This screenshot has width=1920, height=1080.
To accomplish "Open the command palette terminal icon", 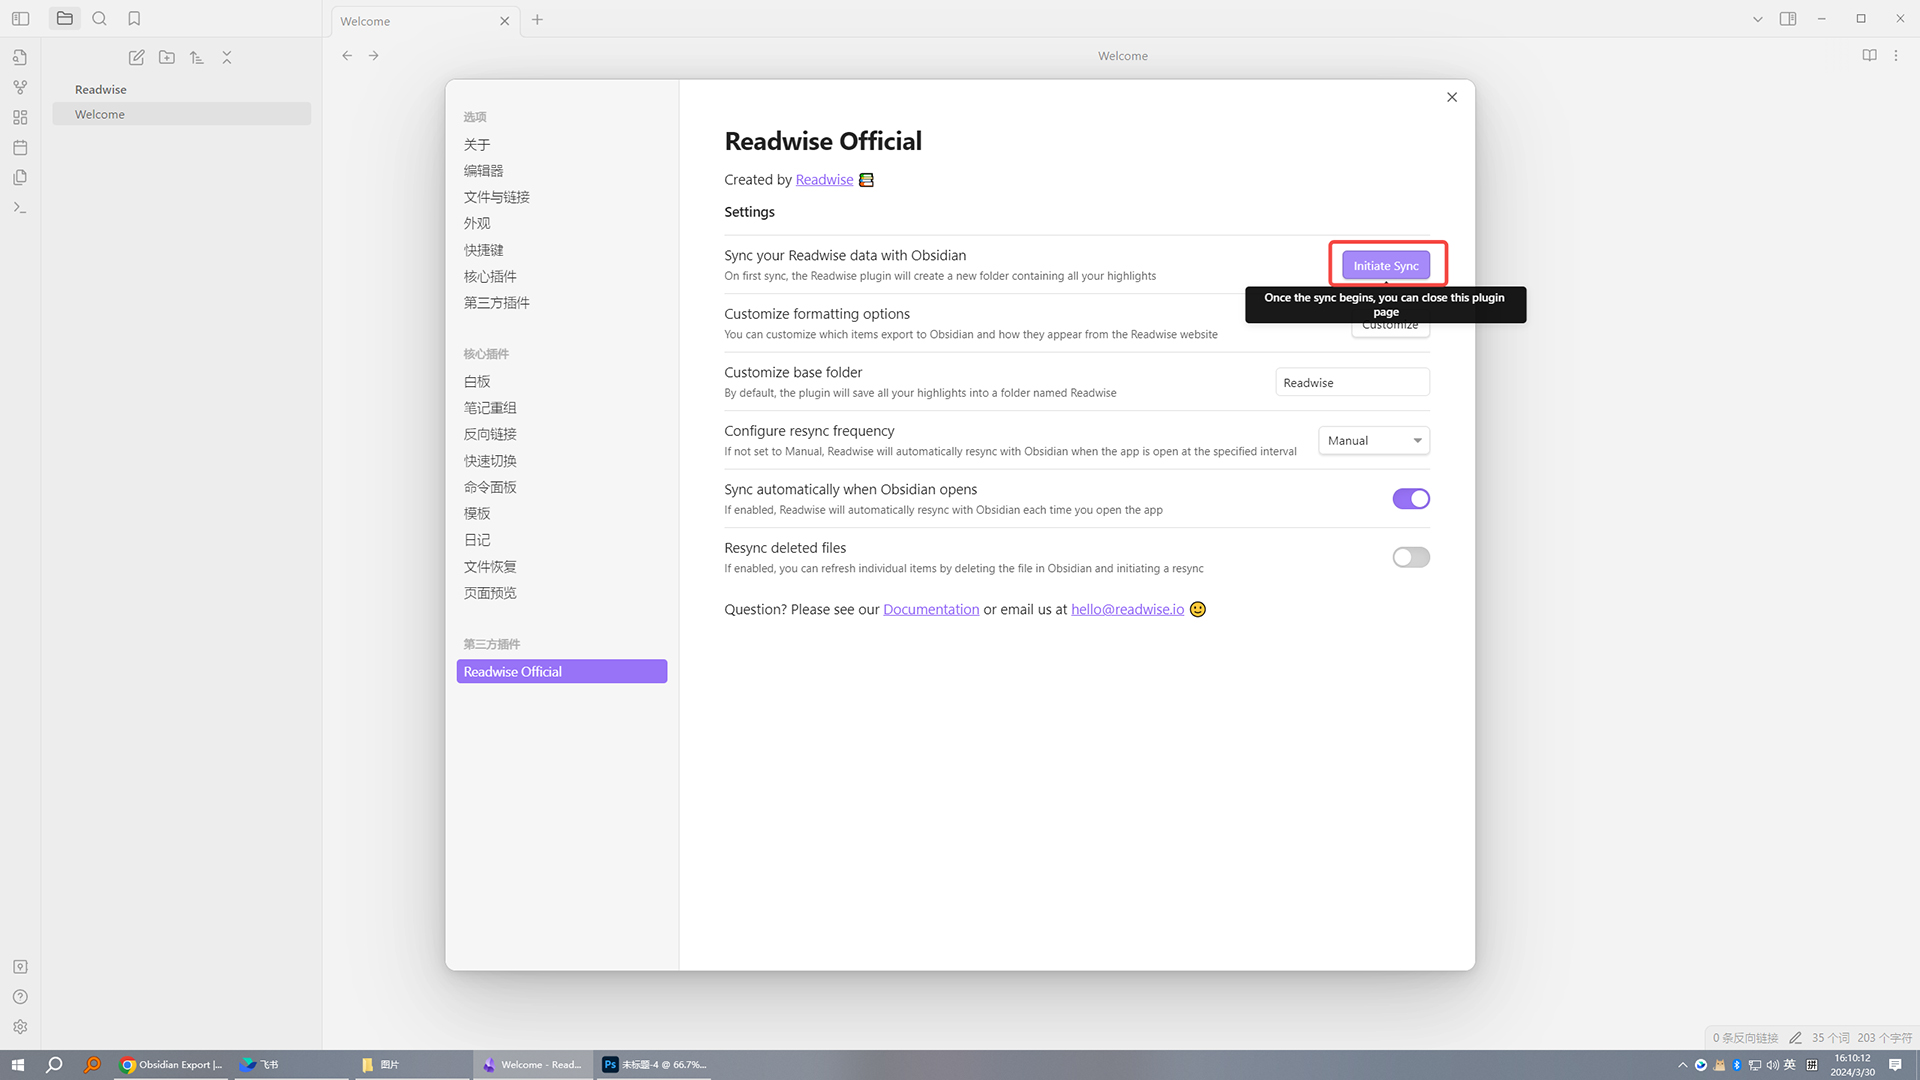I will coord(20,207).
